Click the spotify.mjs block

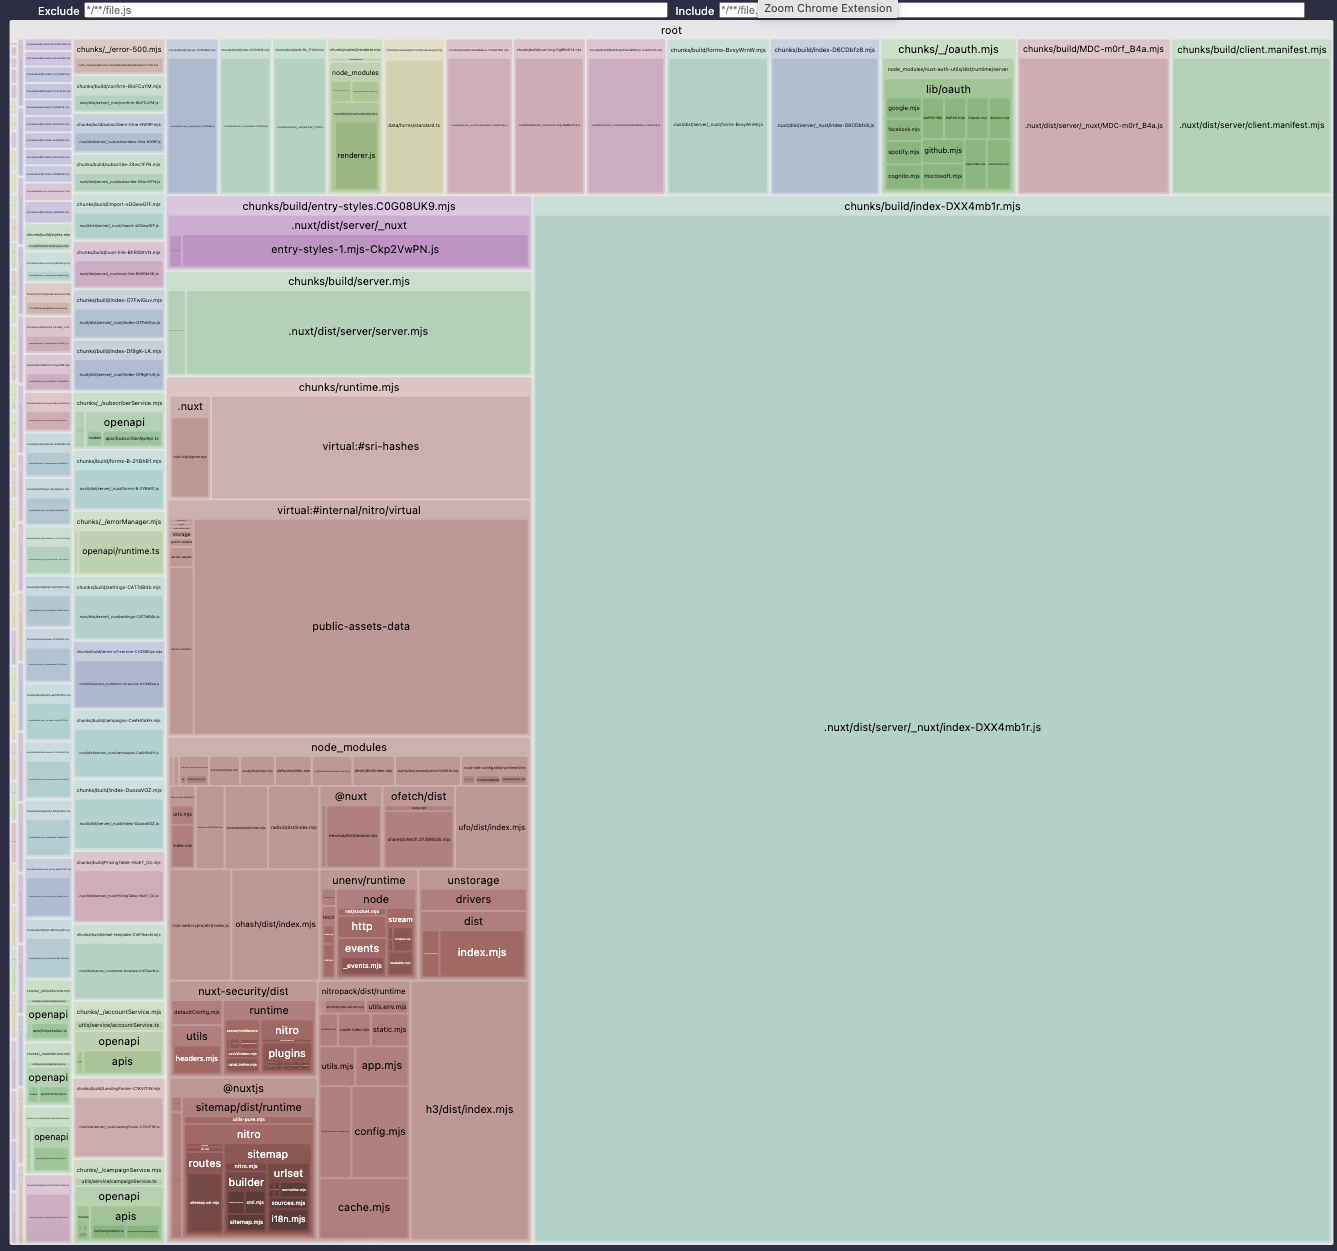(904, 152)
